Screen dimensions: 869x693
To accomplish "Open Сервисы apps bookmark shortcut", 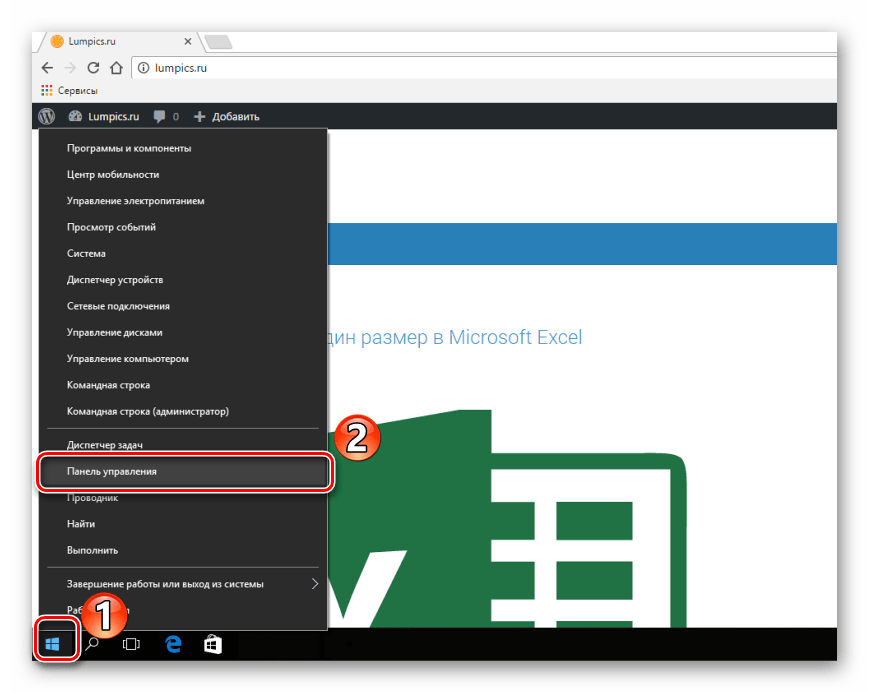I will coord(68,90).
